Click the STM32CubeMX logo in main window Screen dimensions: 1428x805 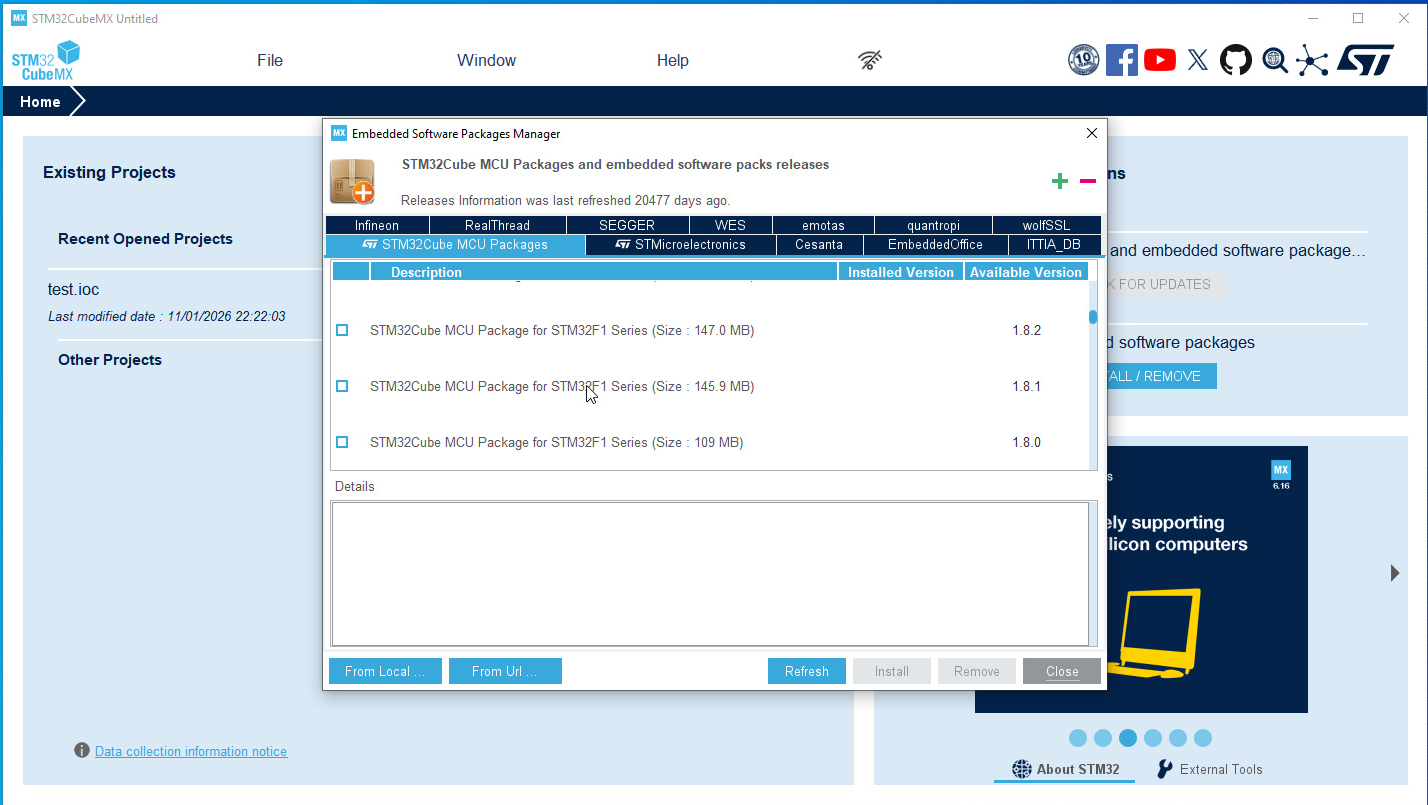click(45, 61)
